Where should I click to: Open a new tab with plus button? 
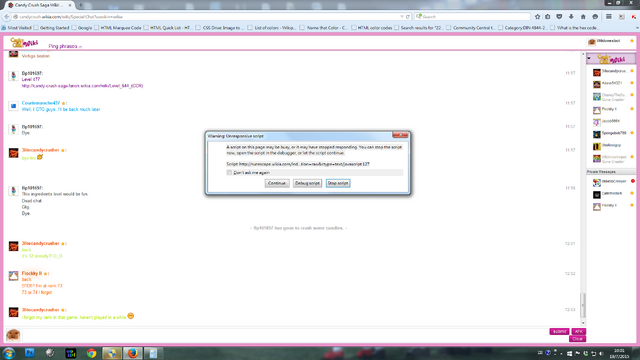[80, 5]
